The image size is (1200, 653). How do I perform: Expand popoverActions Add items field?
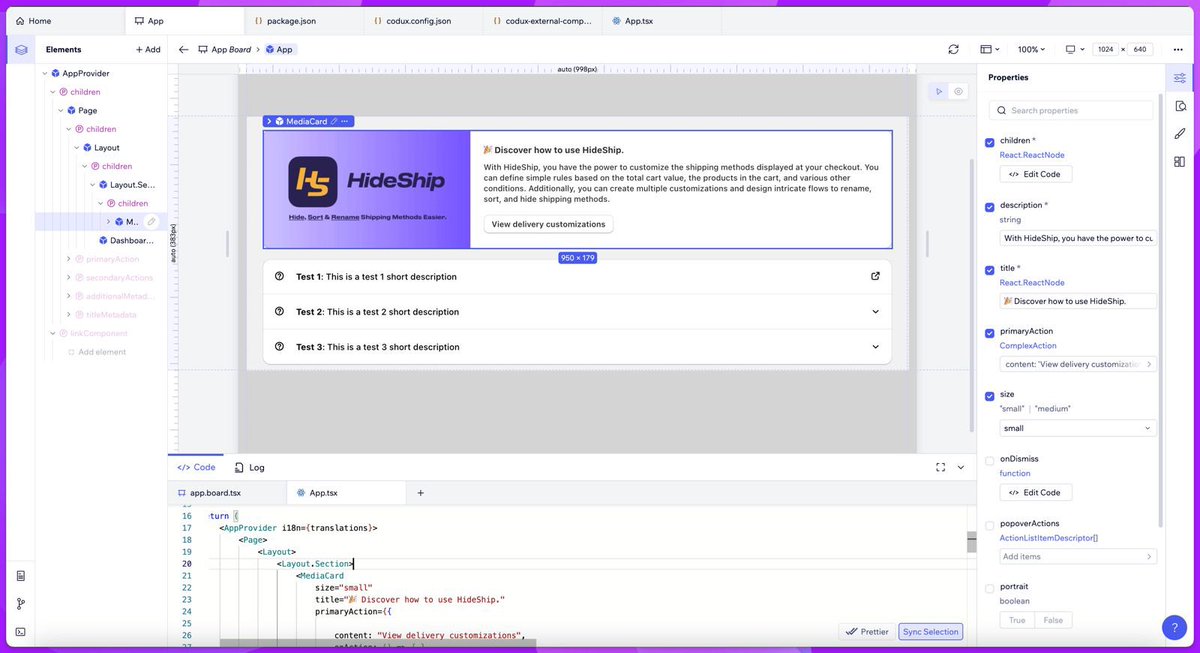tap(1078, 556)
